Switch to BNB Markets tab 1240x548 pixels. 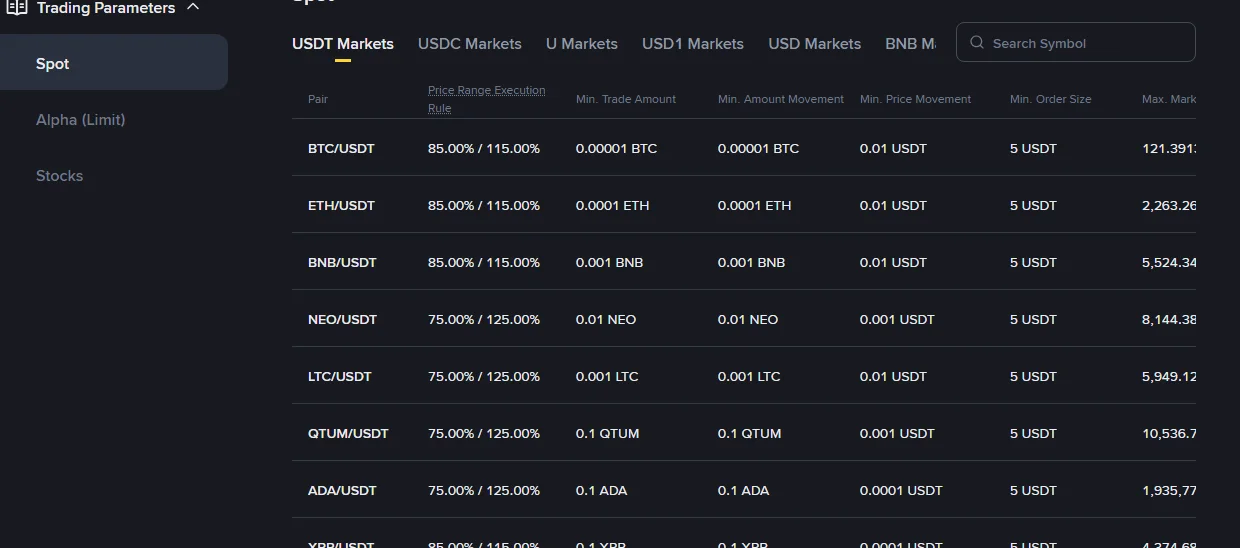click(910, 44)
